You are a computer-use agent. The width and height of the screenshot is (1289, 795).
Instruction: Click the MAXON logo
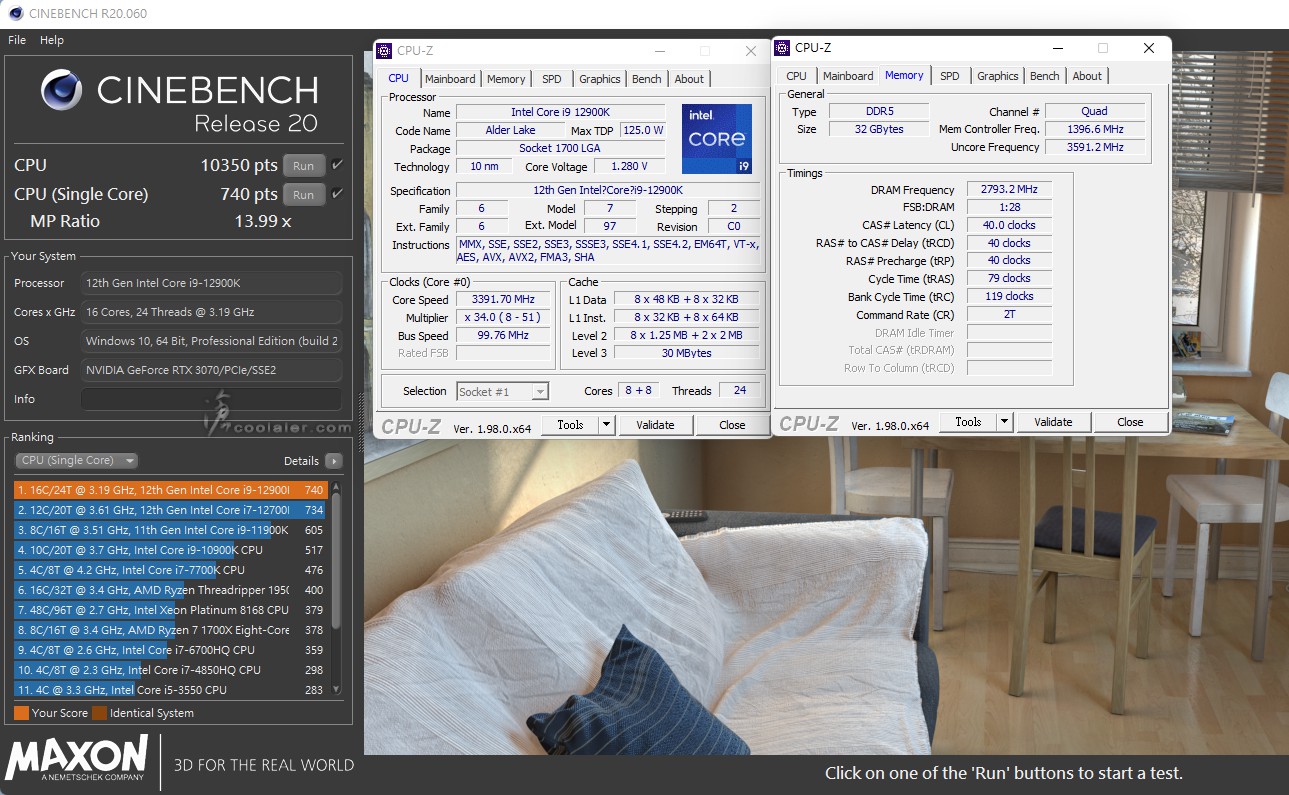(x=76, y=759)
